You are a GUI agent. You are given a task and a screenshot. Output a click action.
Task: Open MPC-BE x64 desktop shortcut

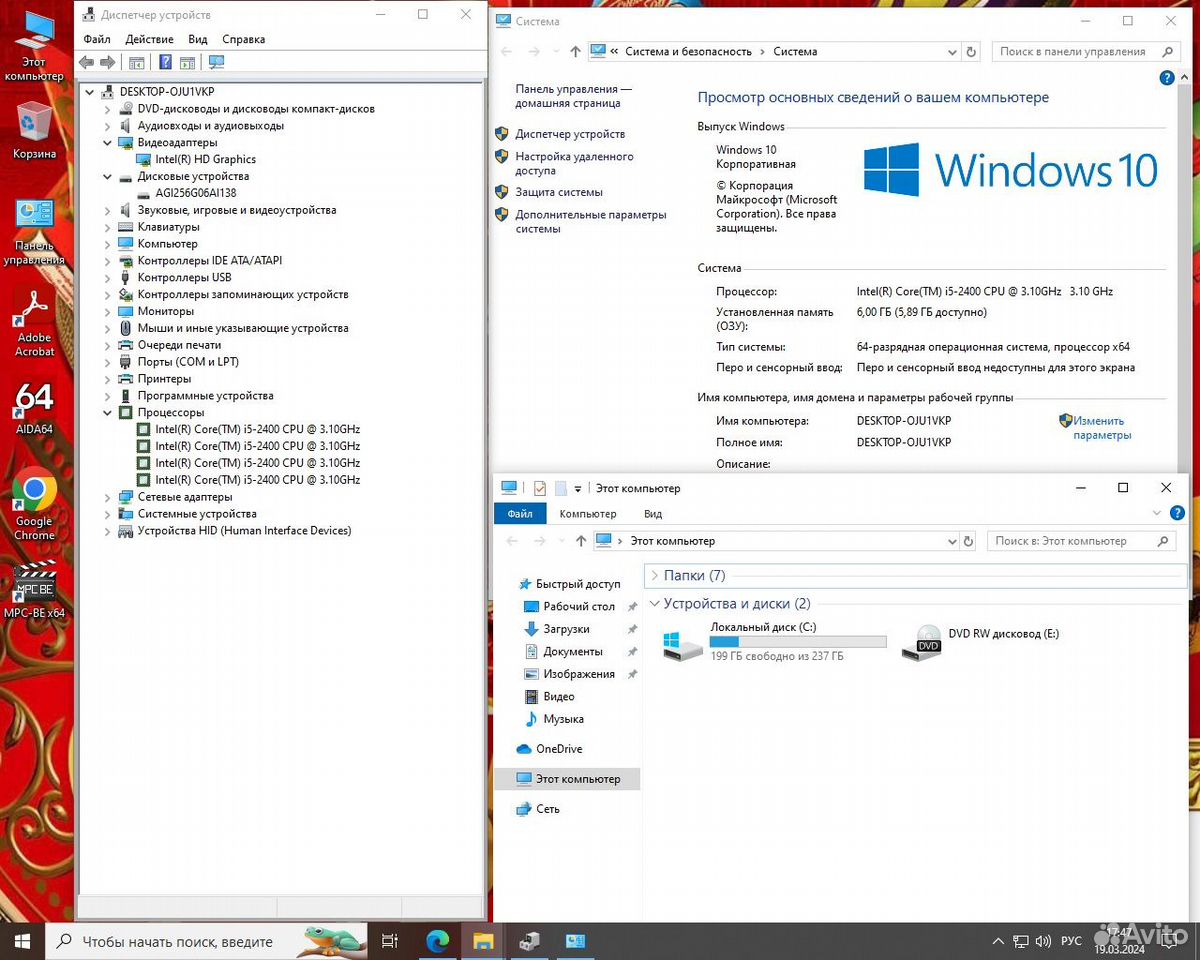pyautogui.click(x=35, y=590)
